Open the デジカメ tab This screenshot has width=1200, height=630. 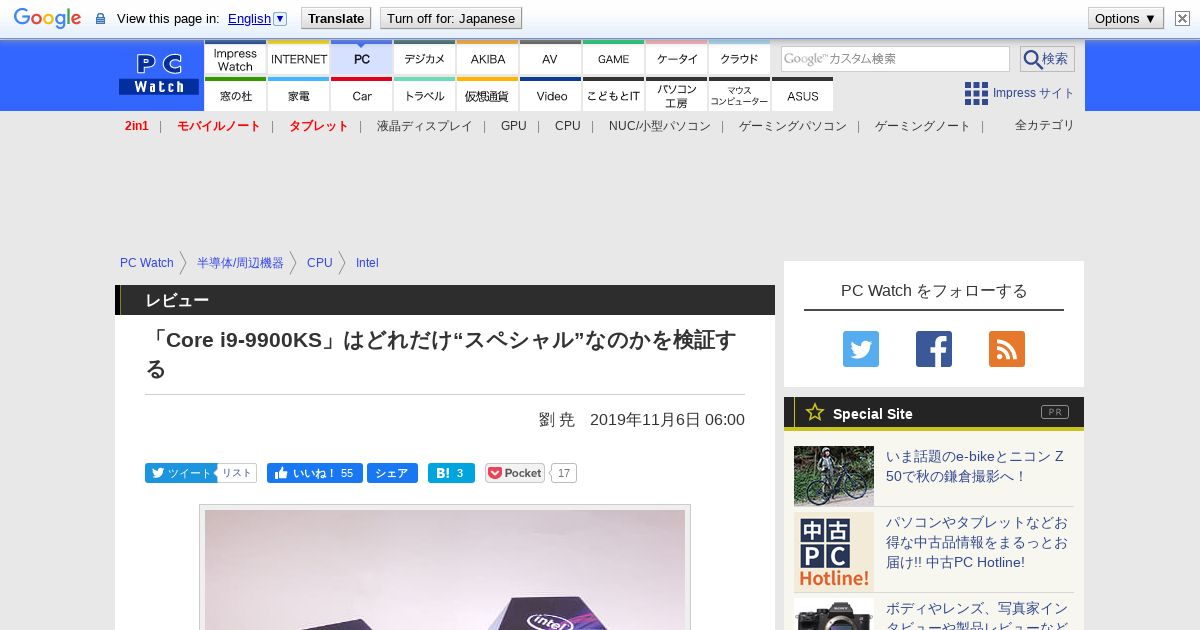point(425,59)
